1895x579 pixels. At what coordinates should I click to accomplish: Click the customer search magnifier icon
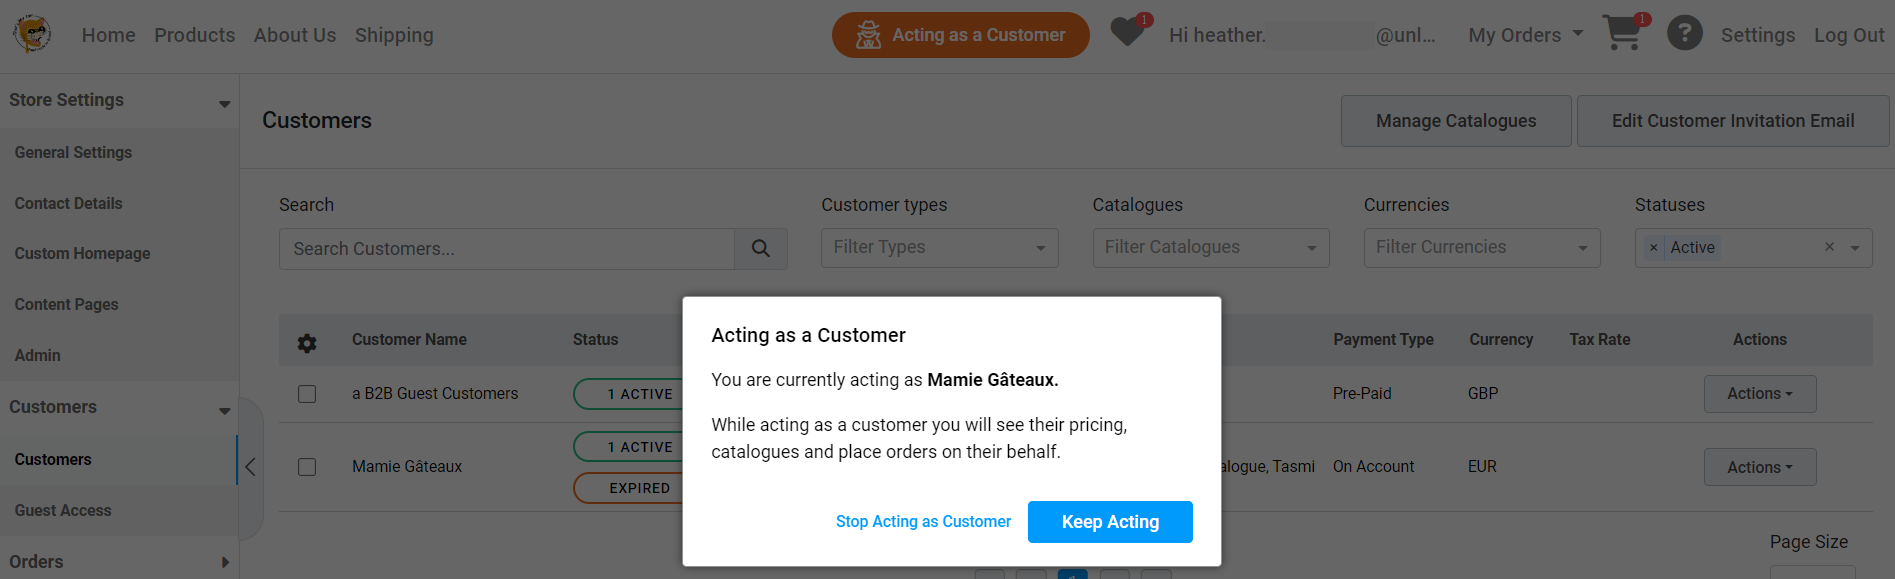[x=761, y=247]
